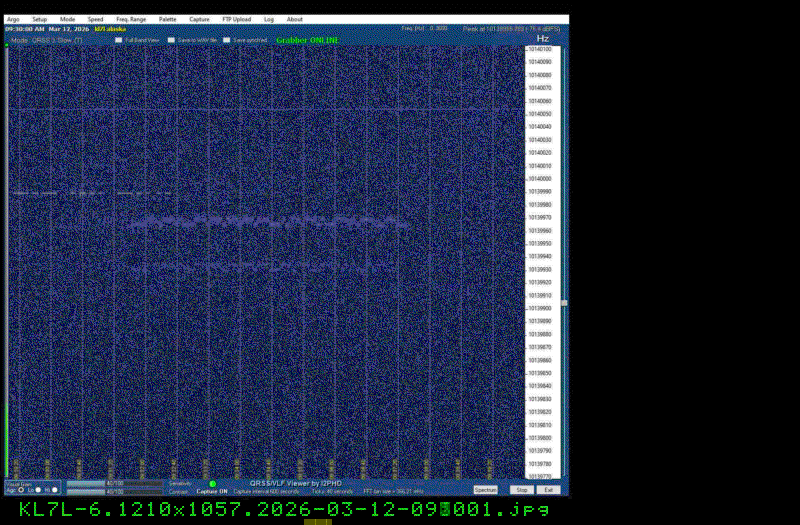Open the Setup menu
This screenshot has height=525, width=800.
tap(39, 19)
